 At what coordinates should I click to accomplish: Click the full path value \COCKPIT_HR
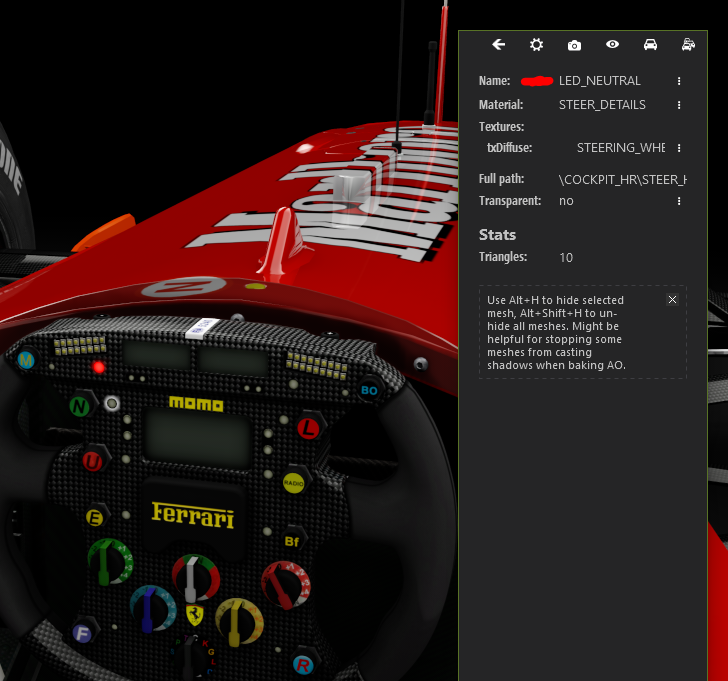pyautogui.click(x=622, y=180)
